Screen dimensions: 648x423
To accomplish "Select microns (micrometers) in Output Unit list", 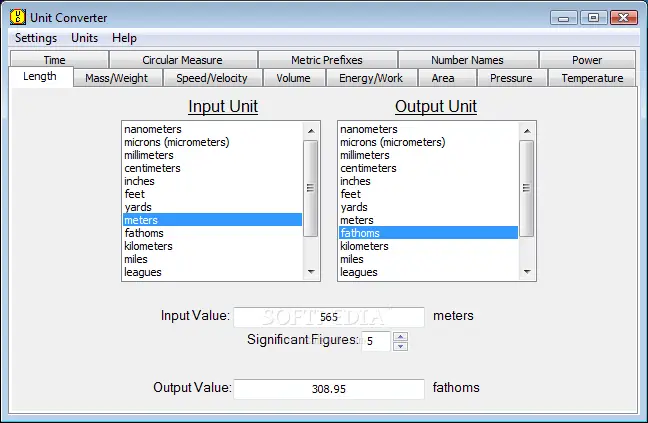I will point(429,142).
